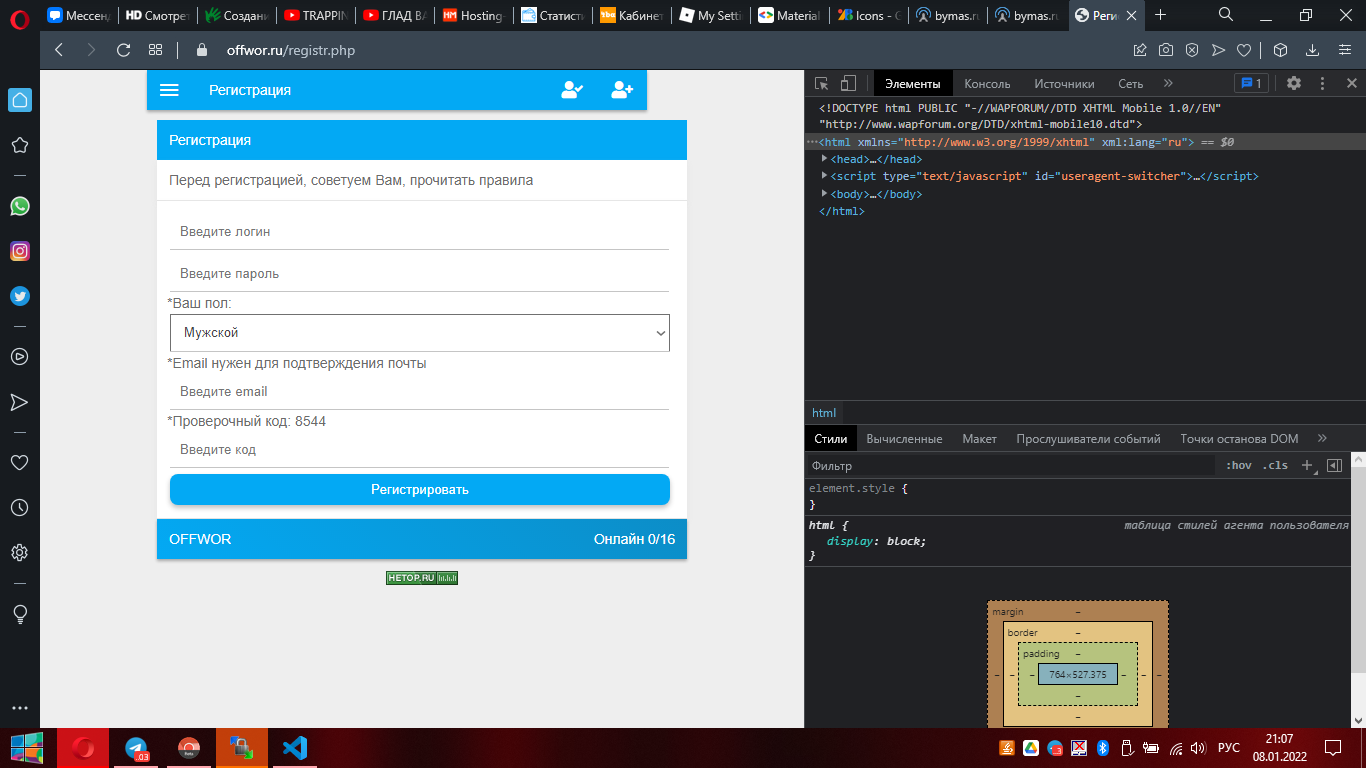Toggle the .cls class editor

coord(1275,466)
